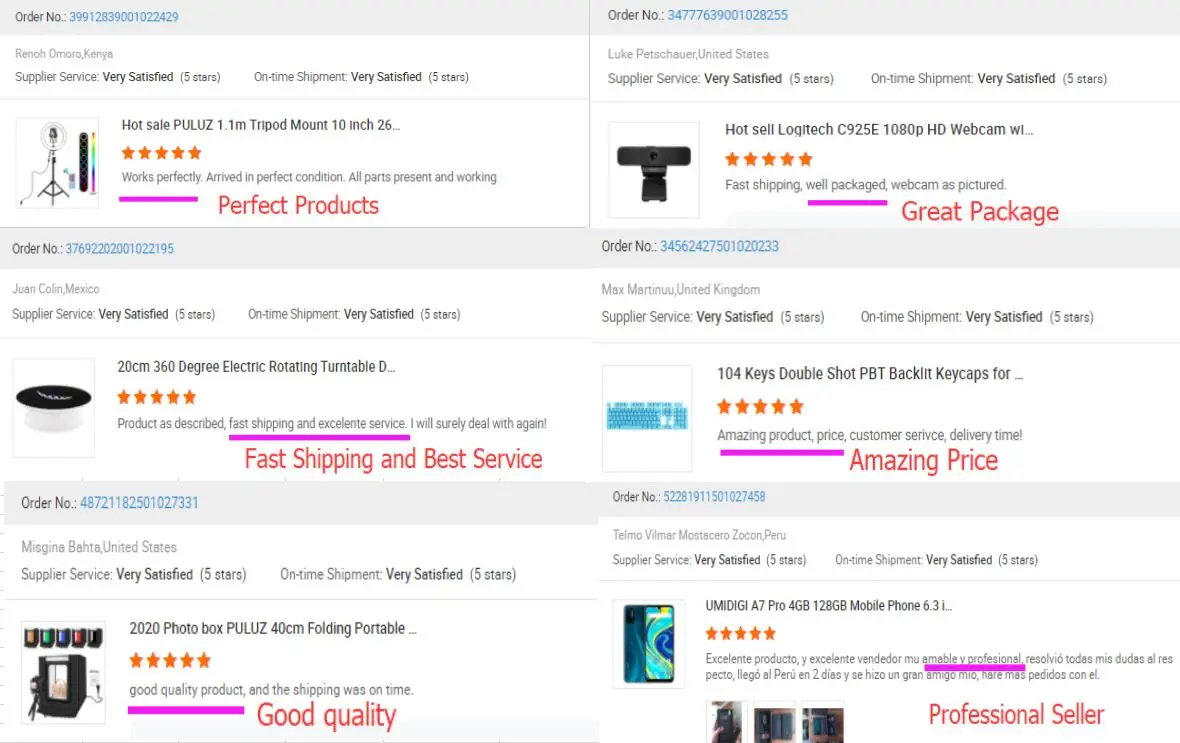Open order number 34562427501020233

pyautogui.click(x=719, y=246)
